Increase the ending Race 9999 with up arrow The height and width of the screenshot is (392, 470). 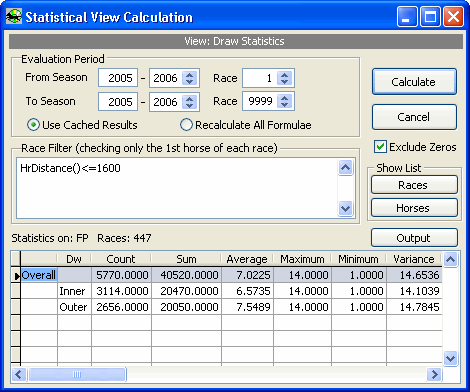[284, 98]
